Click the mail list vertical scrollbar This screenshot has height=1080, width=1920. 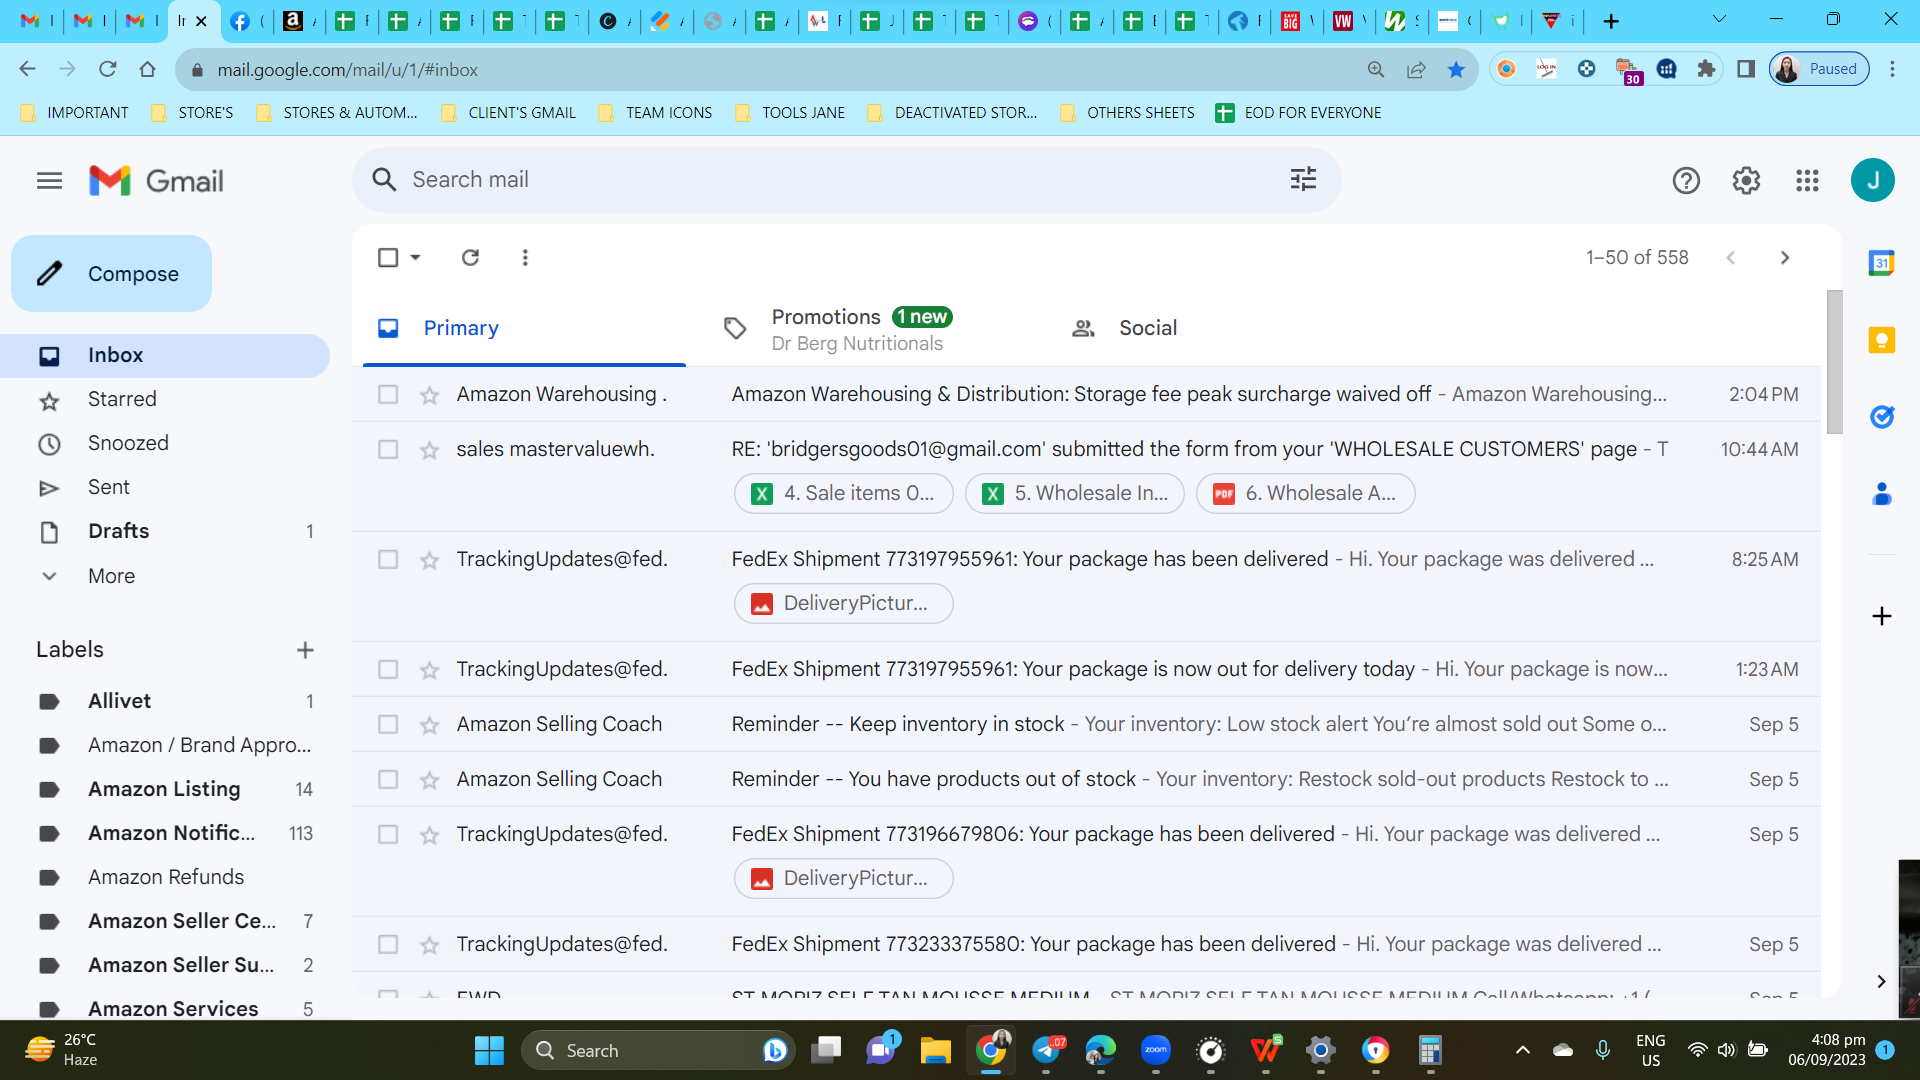click(x=1834, y=361)
